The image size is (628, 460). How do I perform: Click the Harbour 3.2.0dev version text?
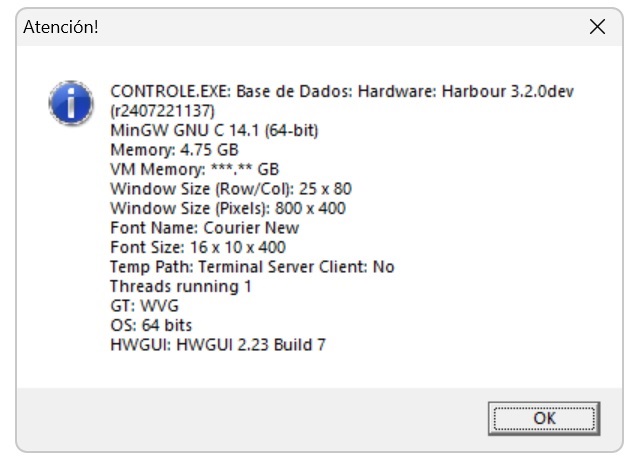tap(512, 91)
